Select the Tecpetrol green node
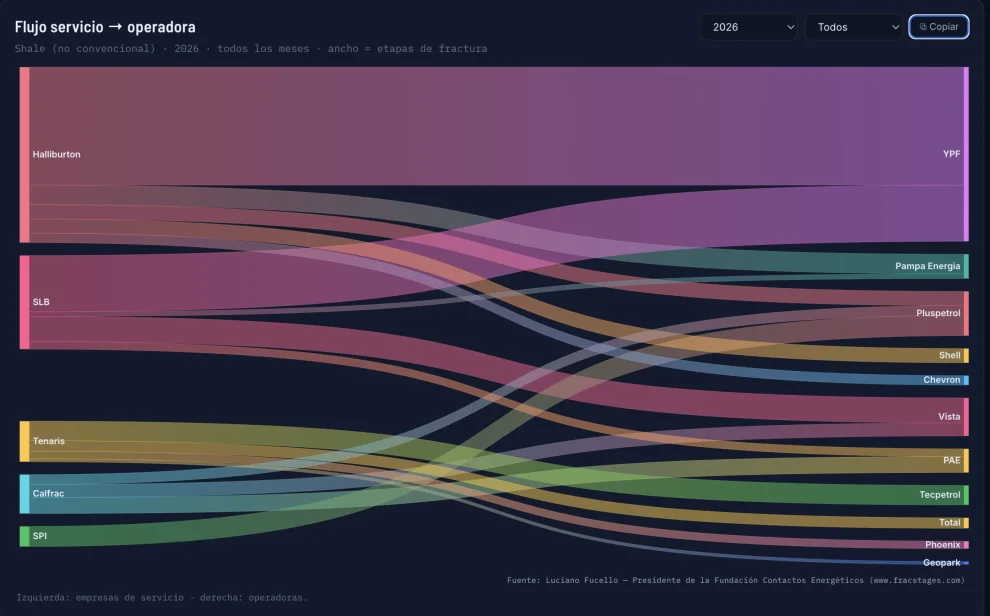Screen dimensions: 990x616 (x=966, y=495)
